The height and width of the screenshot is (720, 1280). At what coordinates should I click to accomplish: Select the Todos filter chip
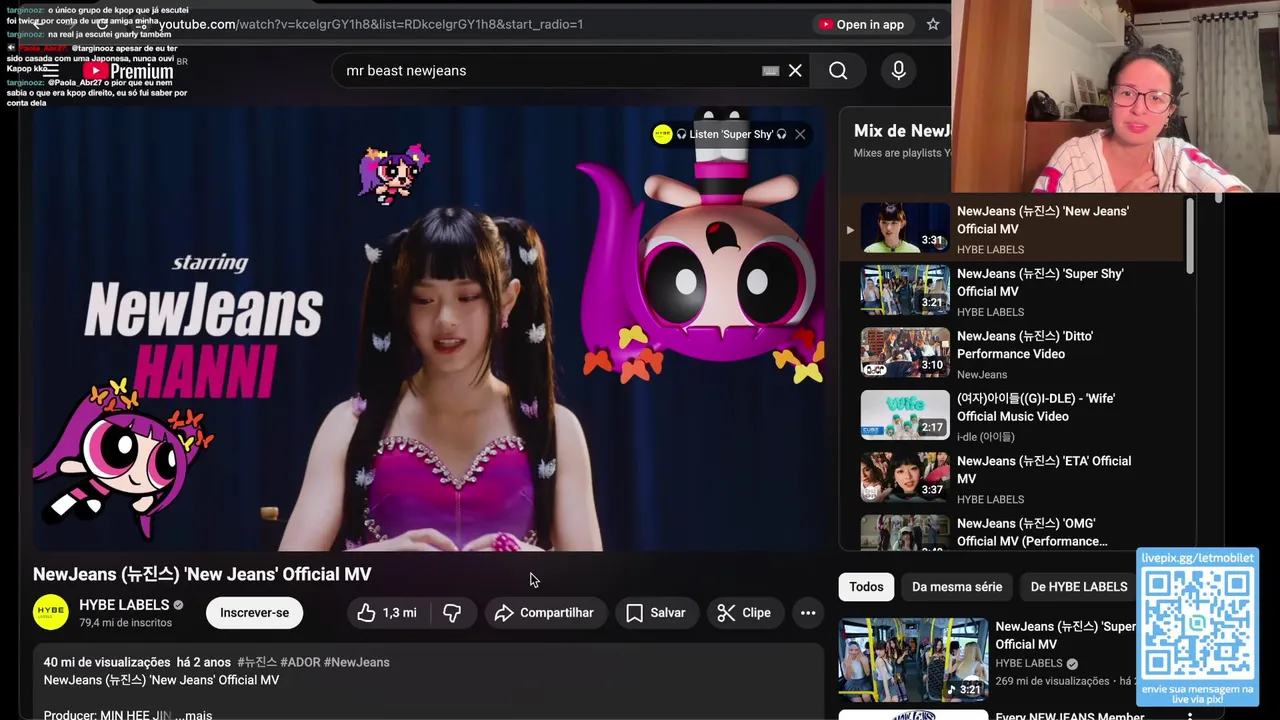[x=866, y=587]
